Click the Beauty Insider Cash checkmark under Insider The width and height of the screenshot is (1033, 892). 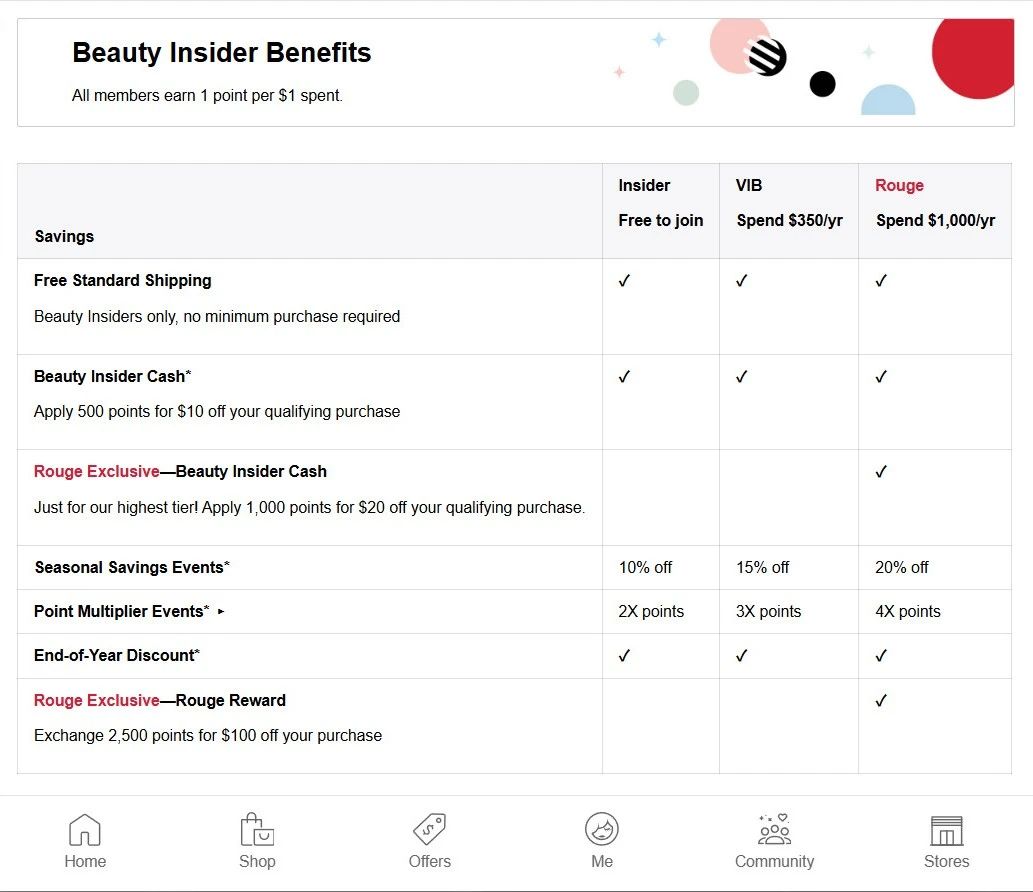[x=624, y=377]
